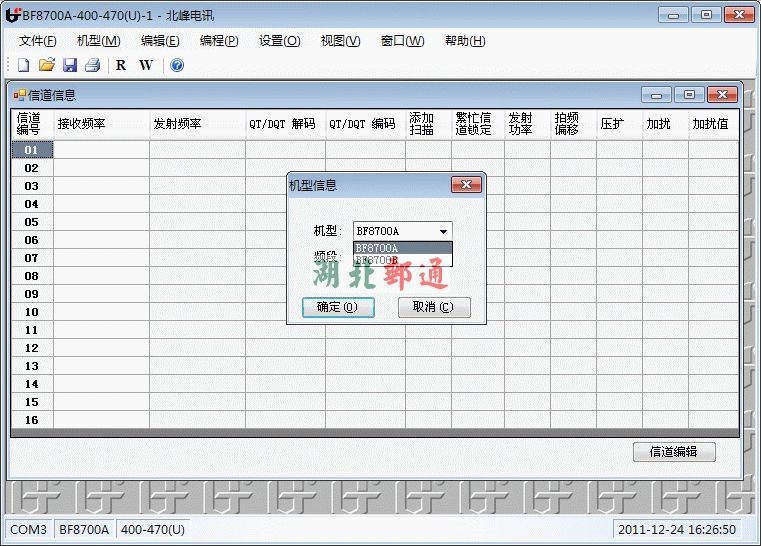The height and width of the screenshot is (546, 761).
Task: Choose BF8700B in the model list
Action: 402,260
